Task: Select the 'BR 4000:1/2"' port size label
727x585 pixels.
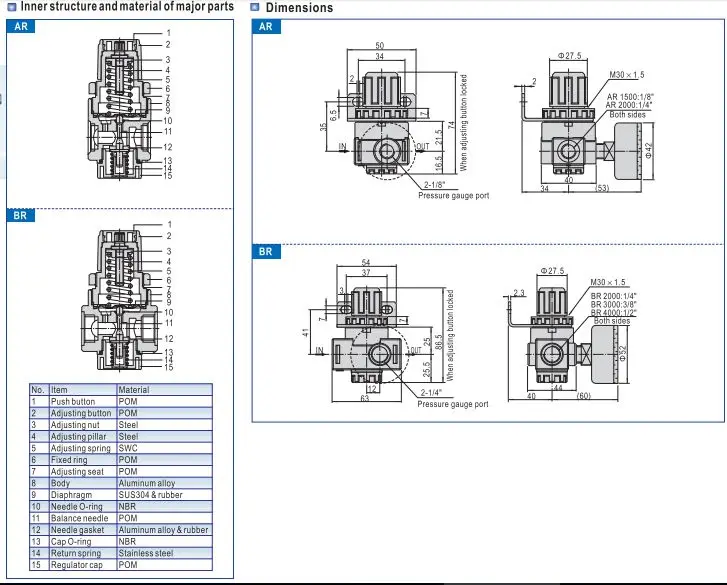Action: (x=613, y=312)
